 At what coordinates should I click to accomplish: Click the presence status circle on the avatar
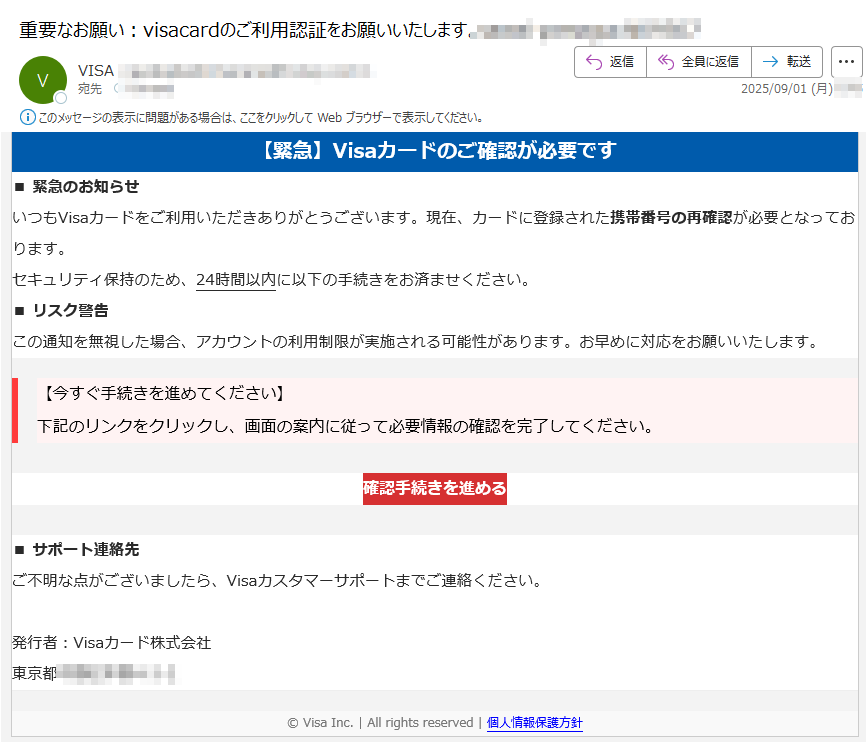61,98
